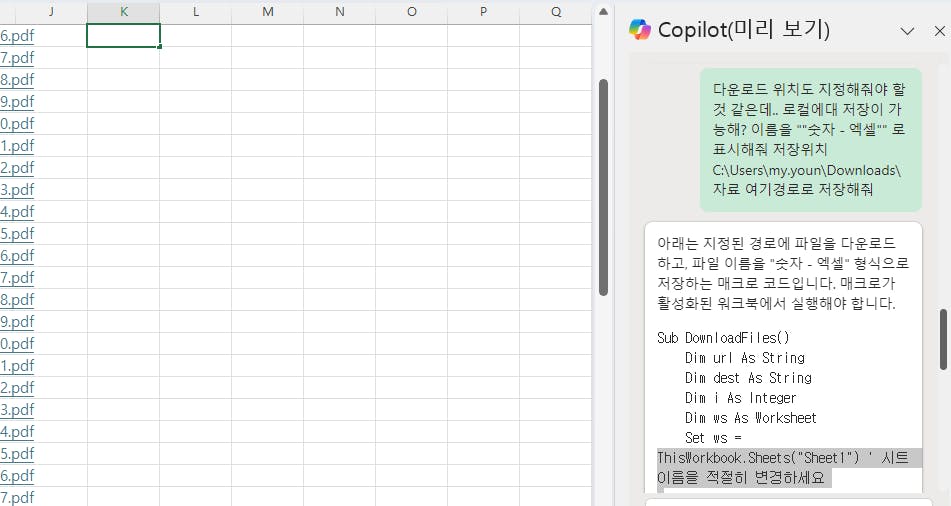Click the code line "Sub DownloadFiles()"

(723, 338)
